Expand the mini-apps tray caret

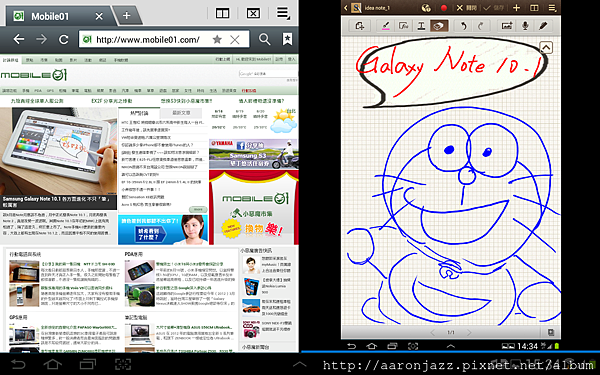(299, 364)
